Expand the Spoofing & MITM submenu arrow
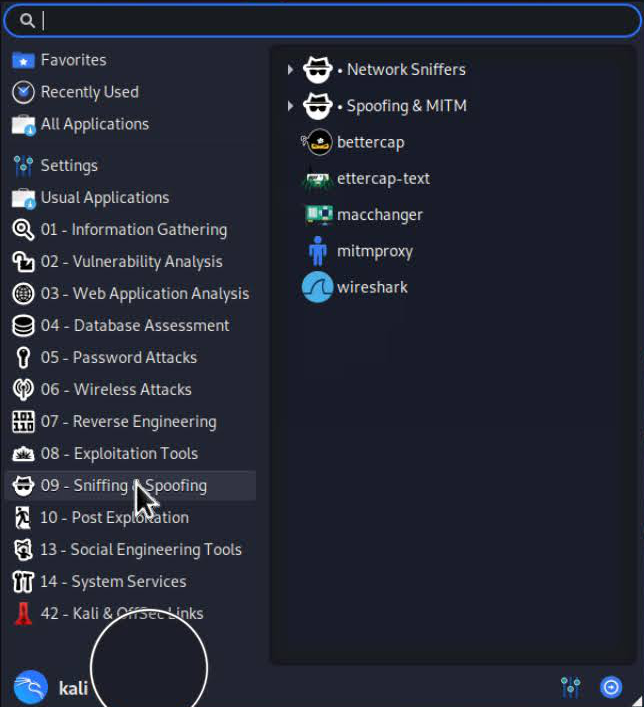This screenshot has width=644, height=707. click(x=290, y=106)
